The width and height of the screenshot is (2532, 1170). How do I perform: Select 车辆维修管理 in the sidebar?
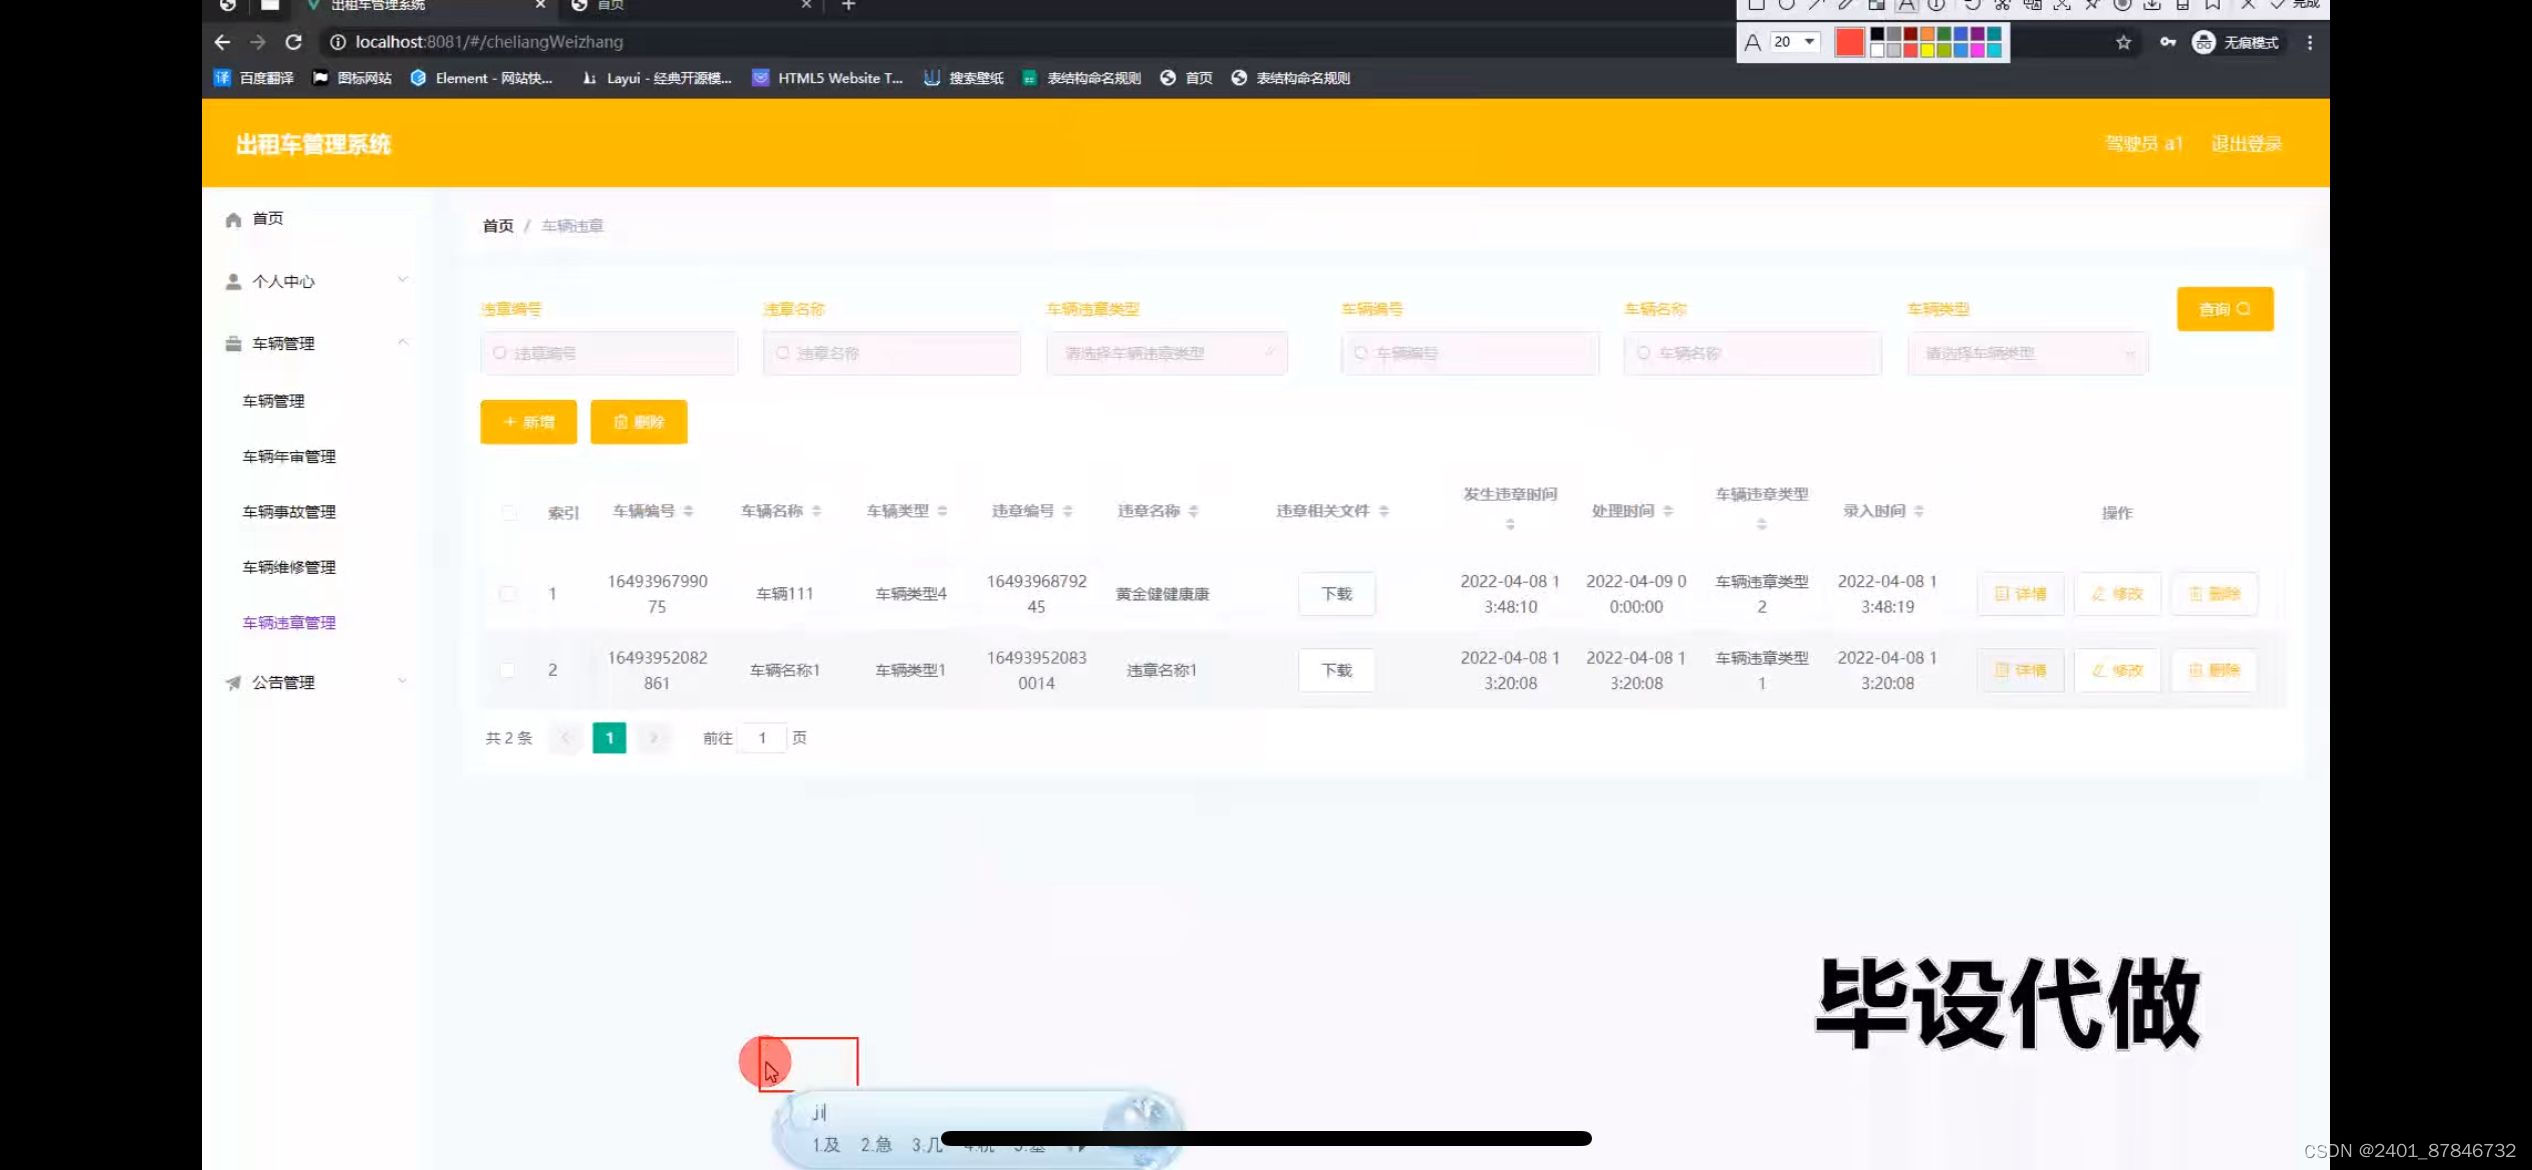coord(289,567)
